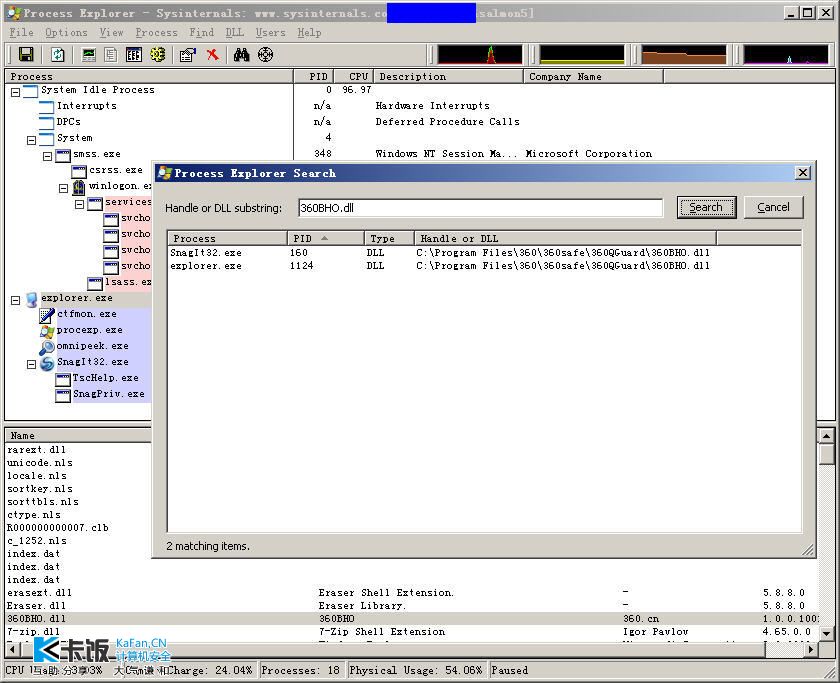Sort main list by Description column header
This screenshot has height=683, width=840.
(448, 77)
